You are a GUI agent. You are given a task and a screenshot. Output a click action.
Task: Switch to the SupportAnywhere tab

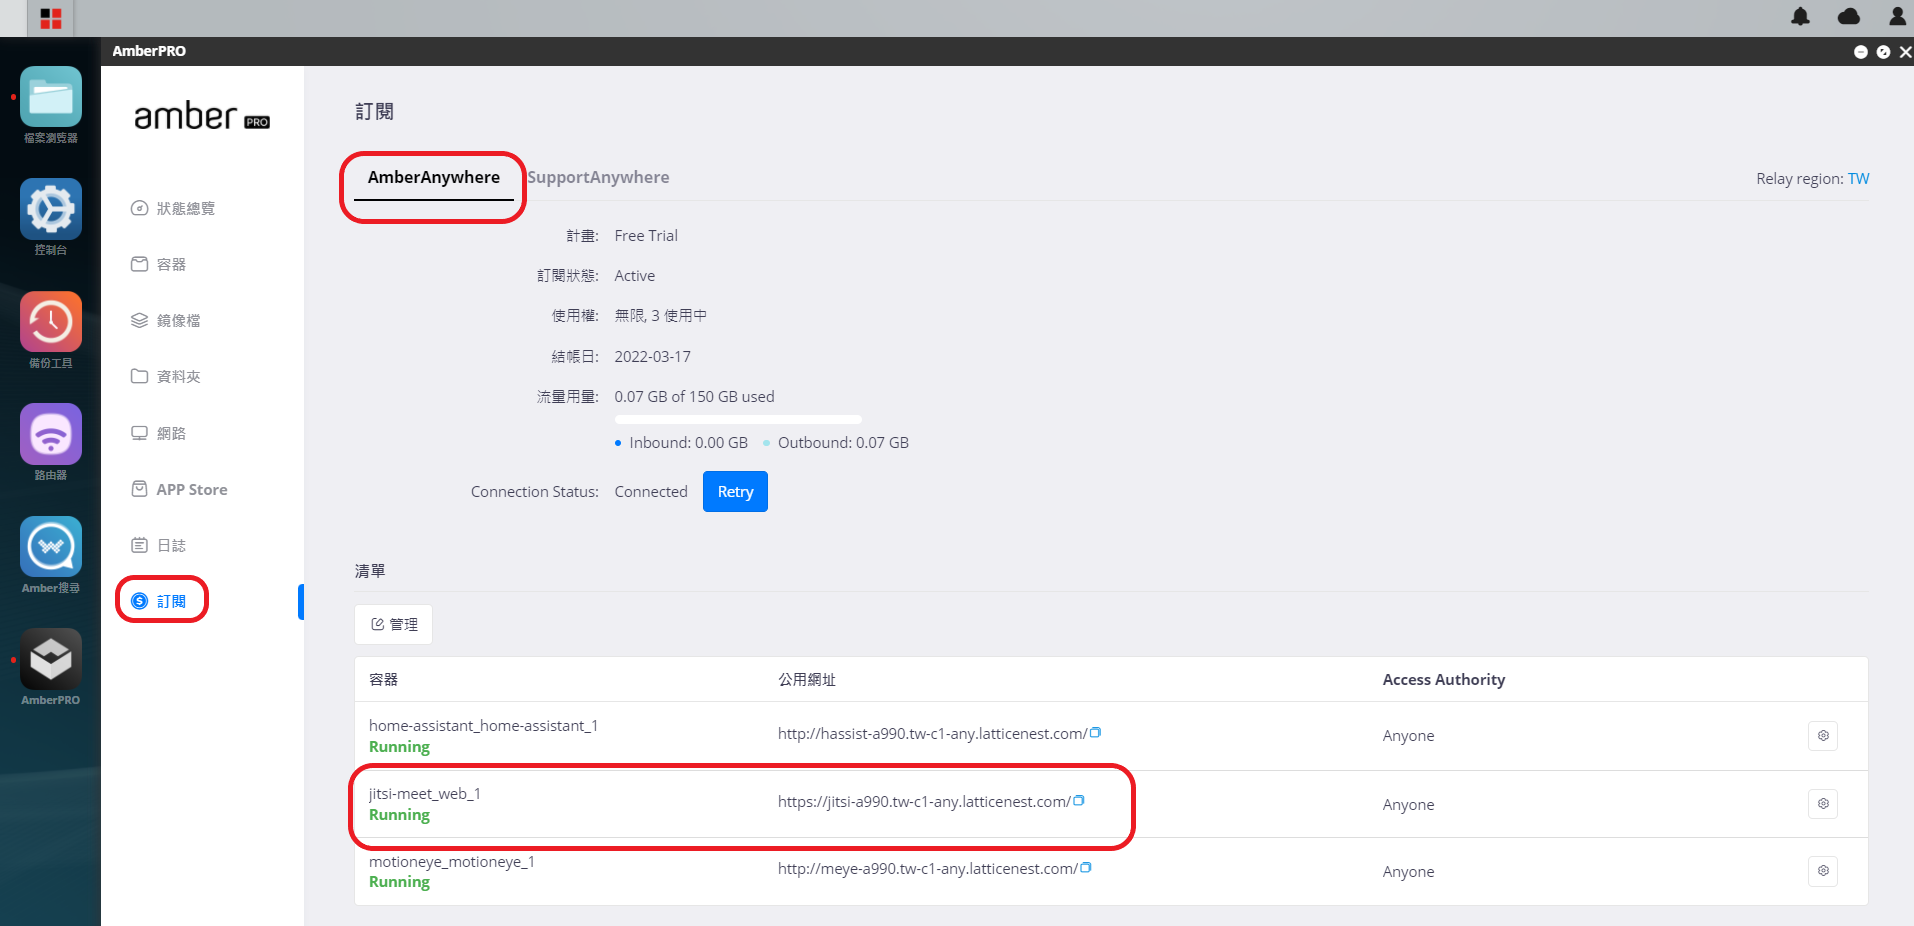(599, 177)
